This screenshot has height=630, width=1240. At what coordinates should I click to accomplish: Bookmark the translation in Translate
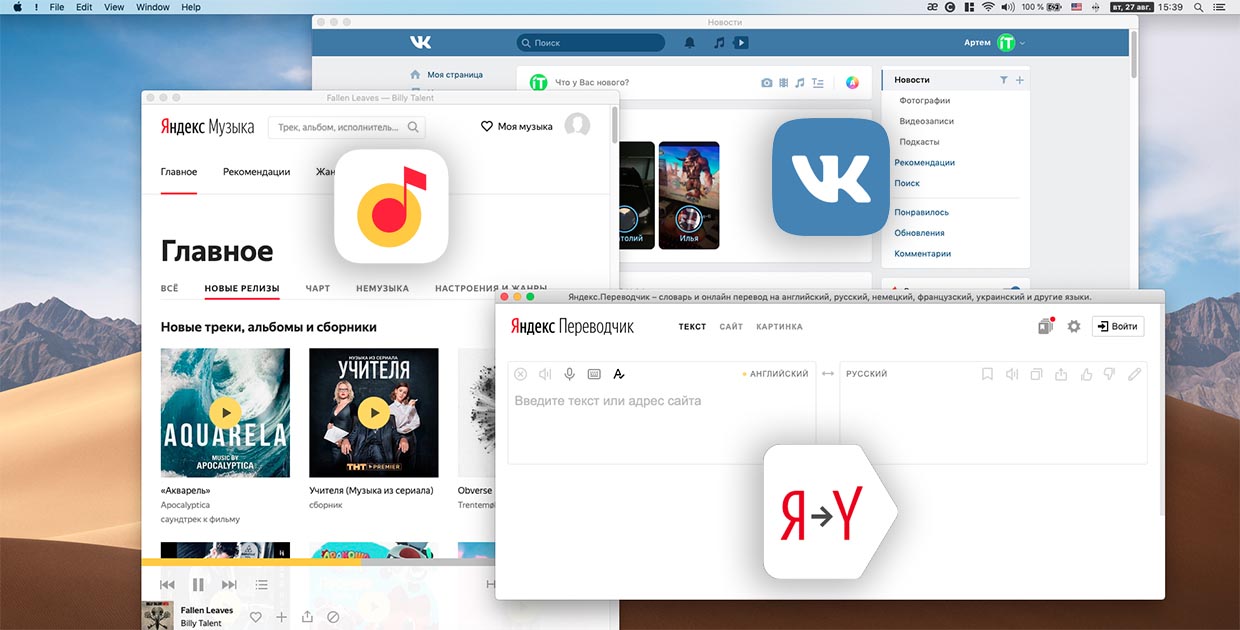coord(987,374)
